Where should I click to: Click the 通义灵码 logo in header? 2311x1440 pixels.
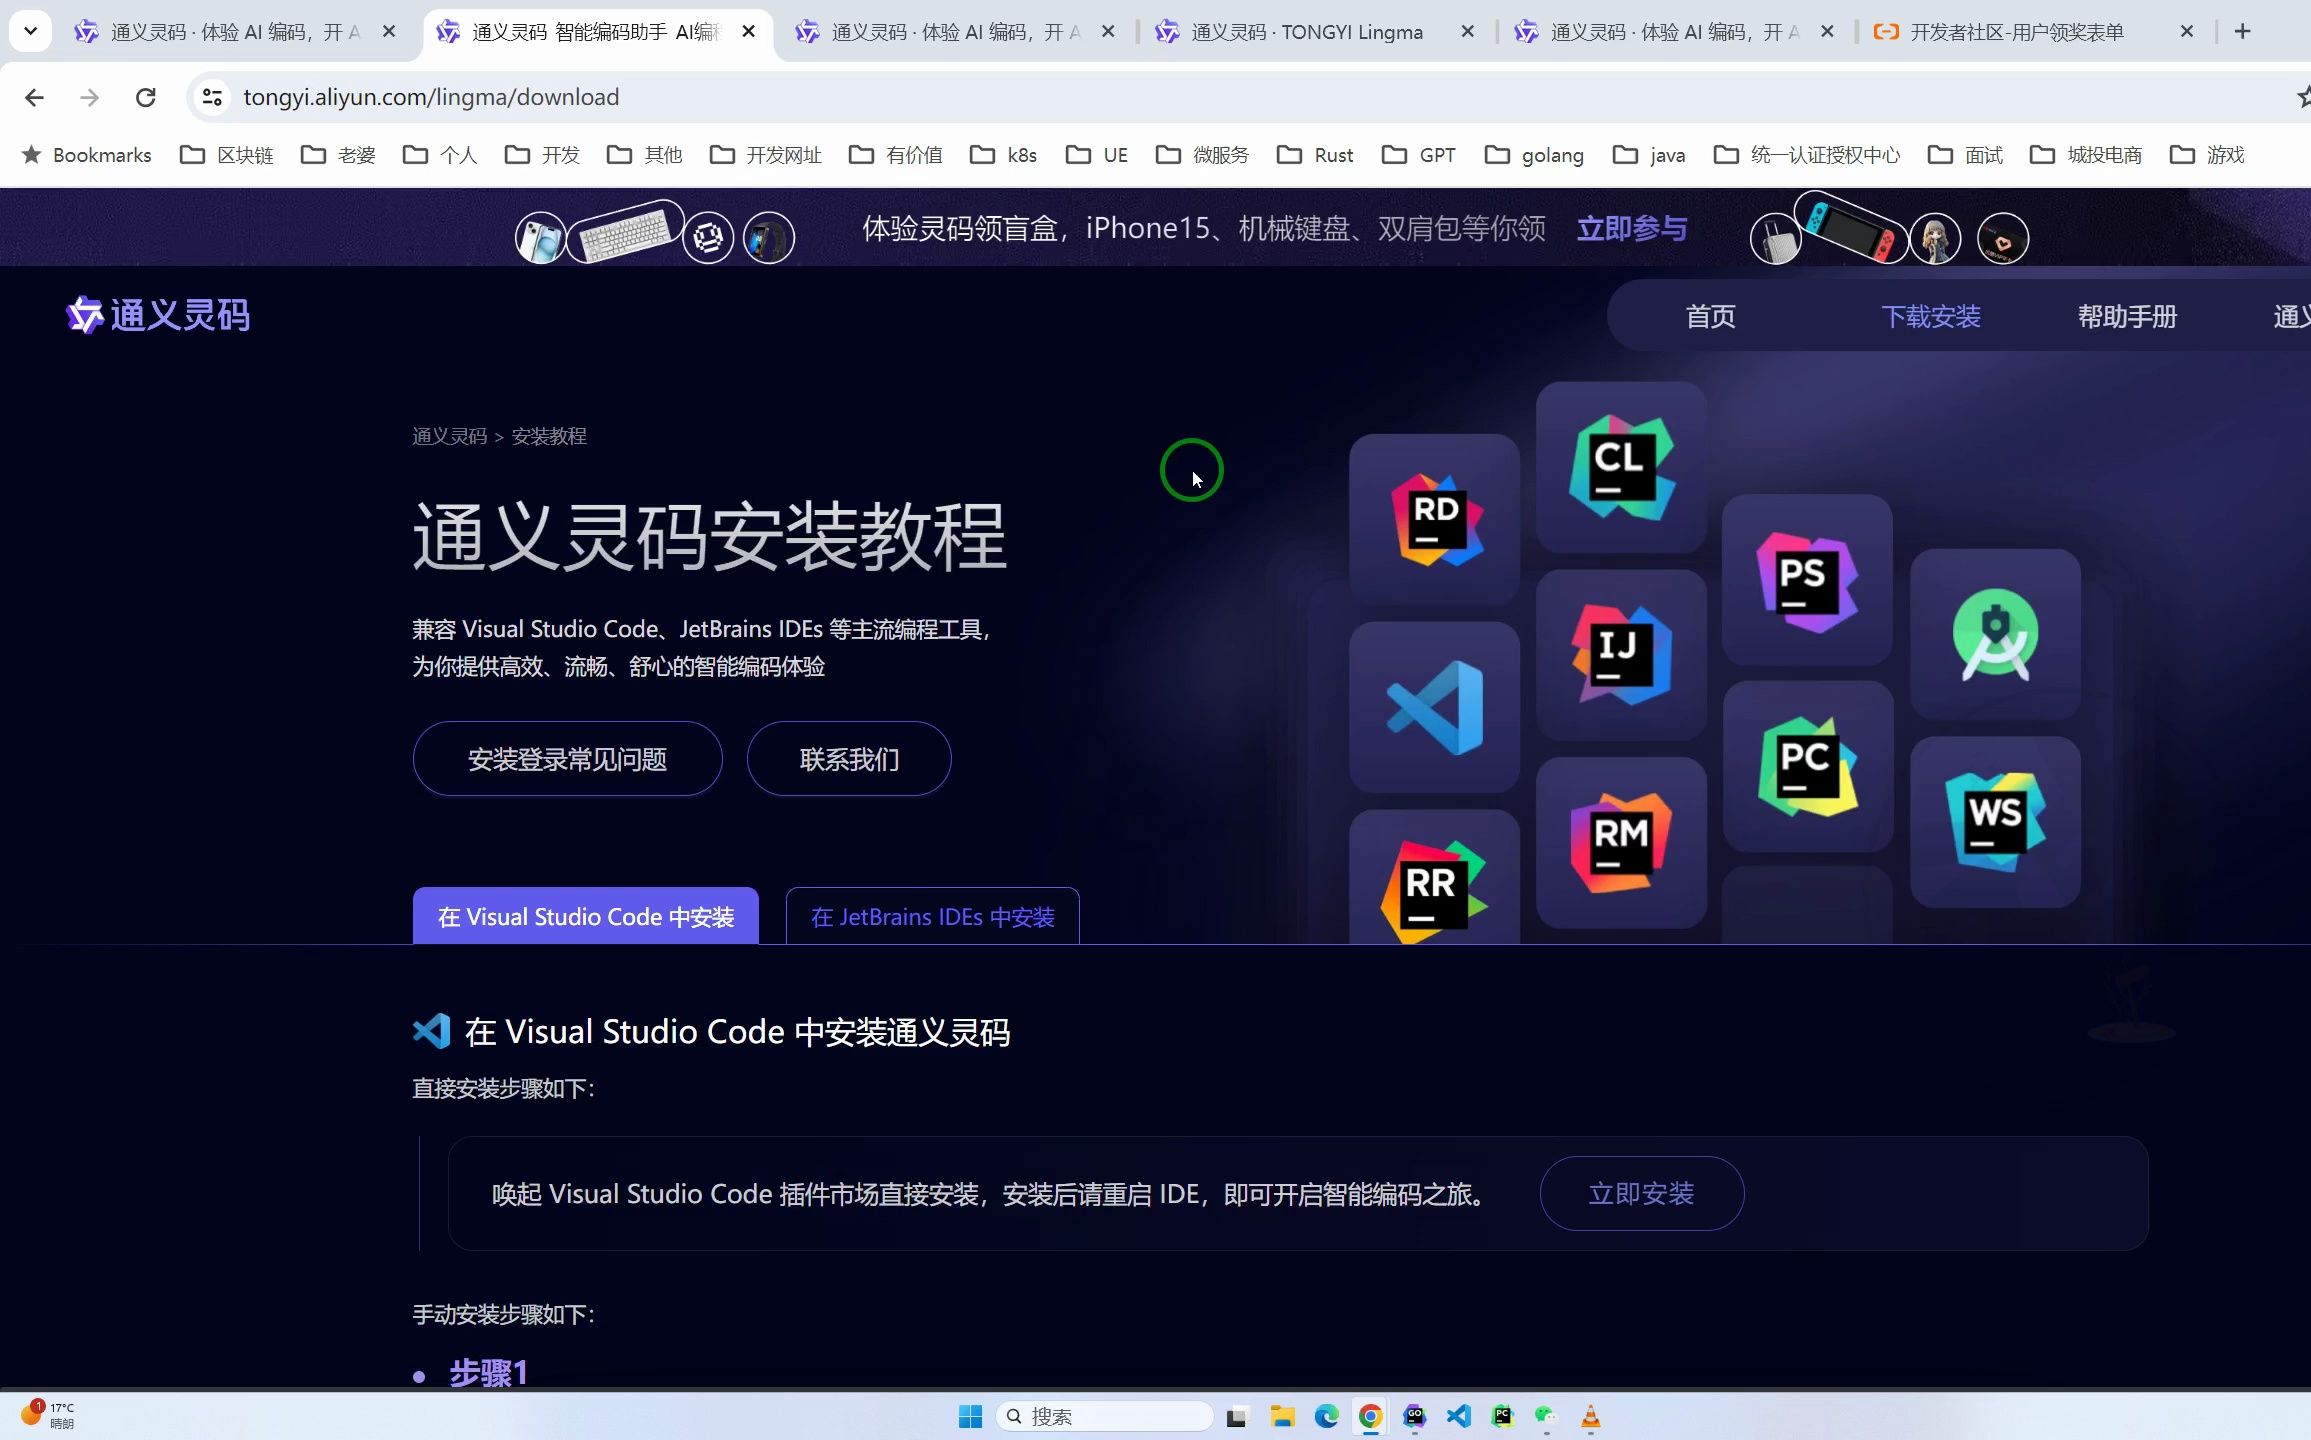(x=158, y=315)
